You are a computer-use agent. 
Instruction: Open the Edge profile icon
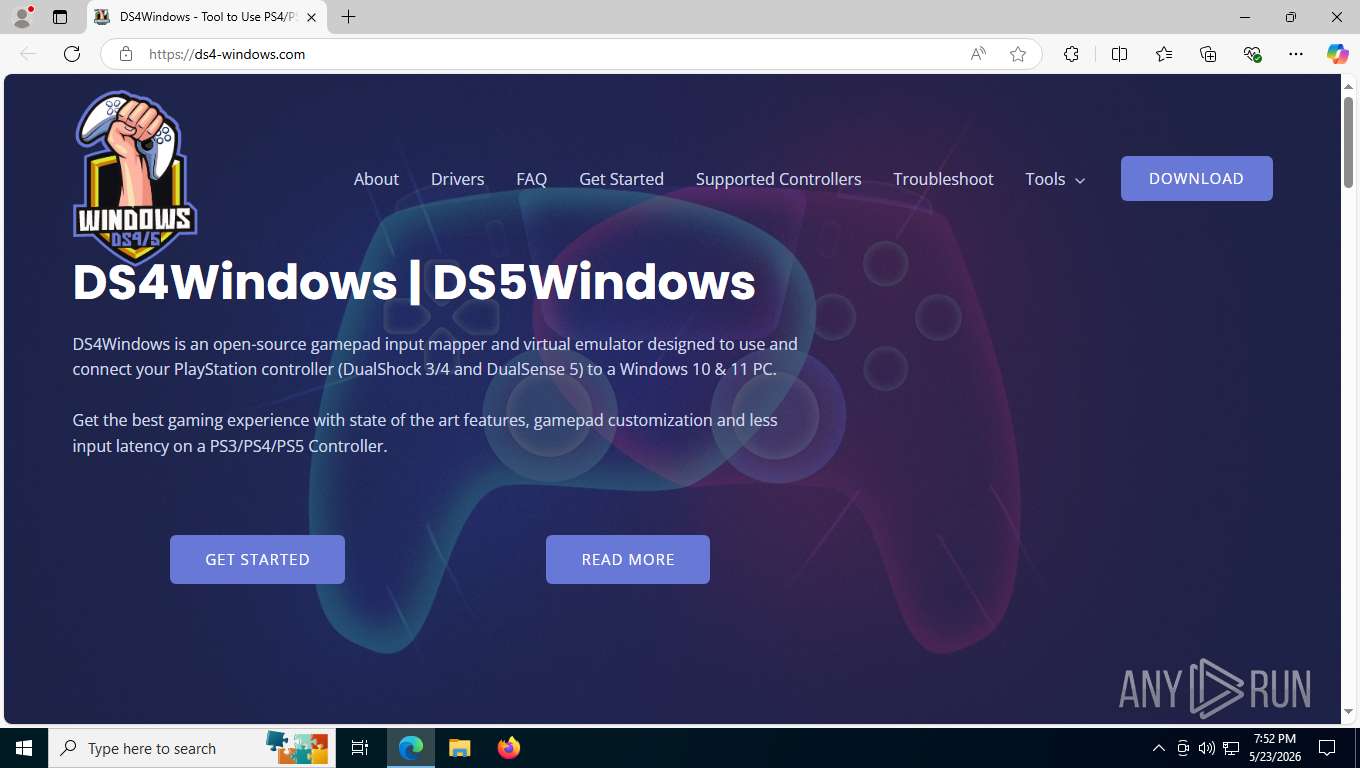pos(22,17)
